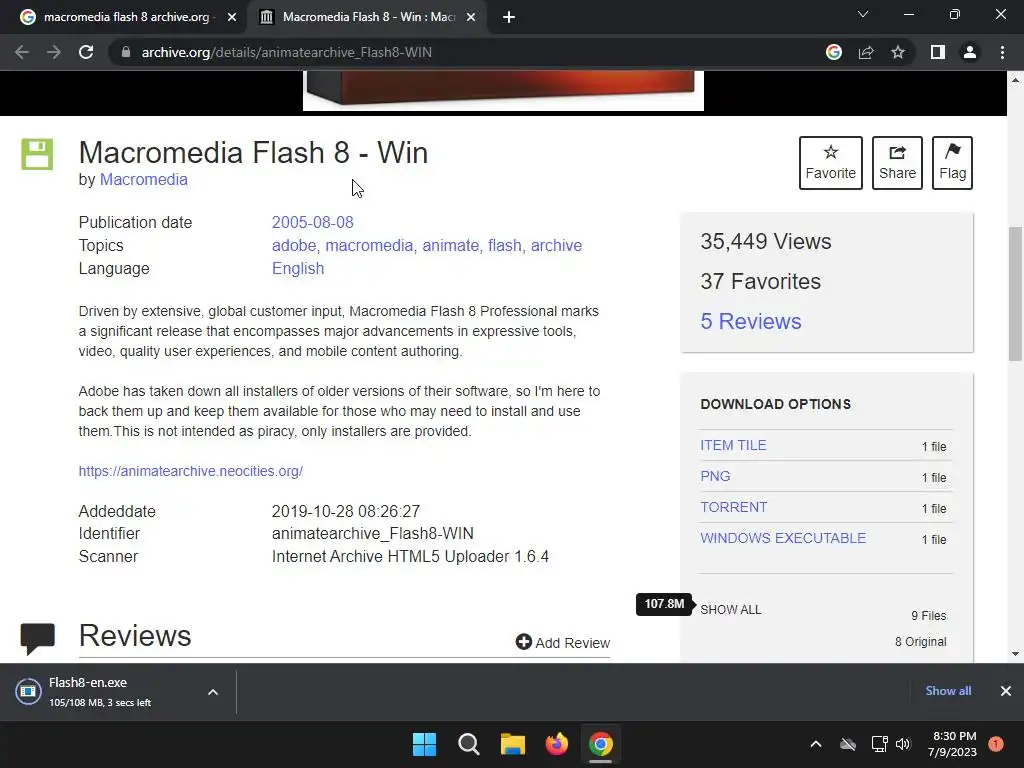Image resolution: width=1024 pixels, height=768 pixels.
Task: Click the forward navigation arrow
Action: click(54, 52)
